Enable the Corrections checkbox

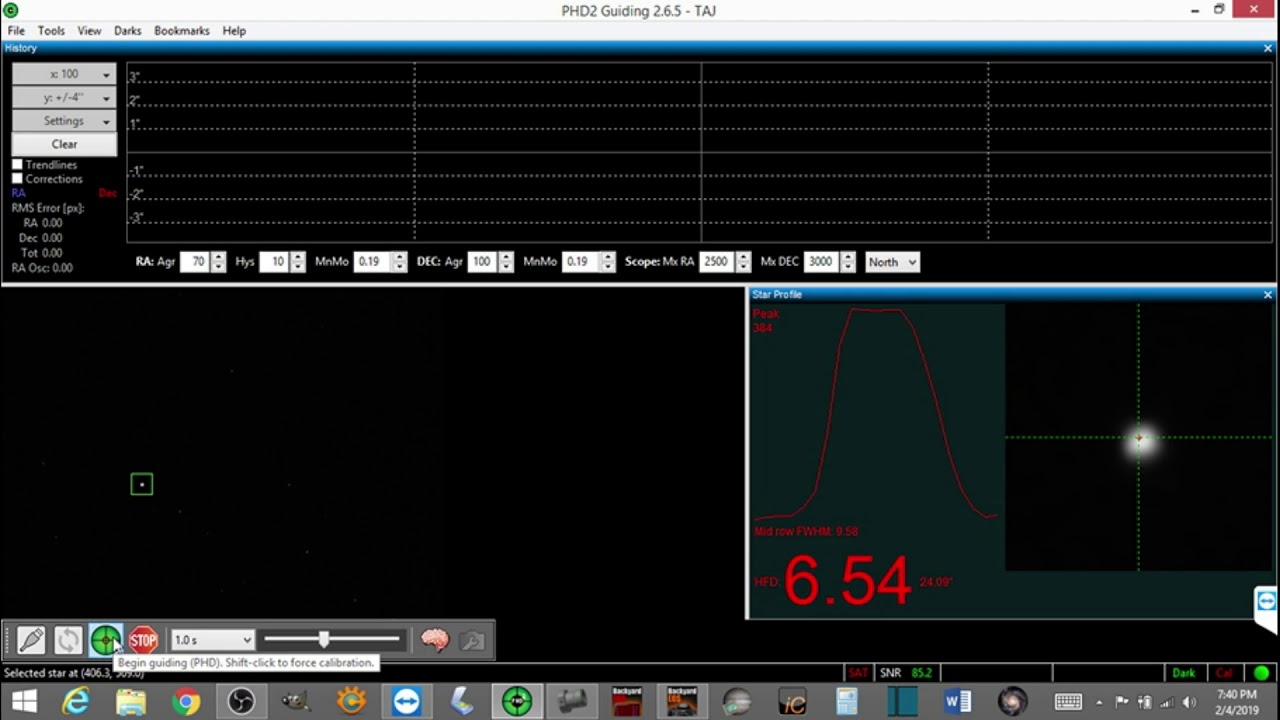coord(17,179)
